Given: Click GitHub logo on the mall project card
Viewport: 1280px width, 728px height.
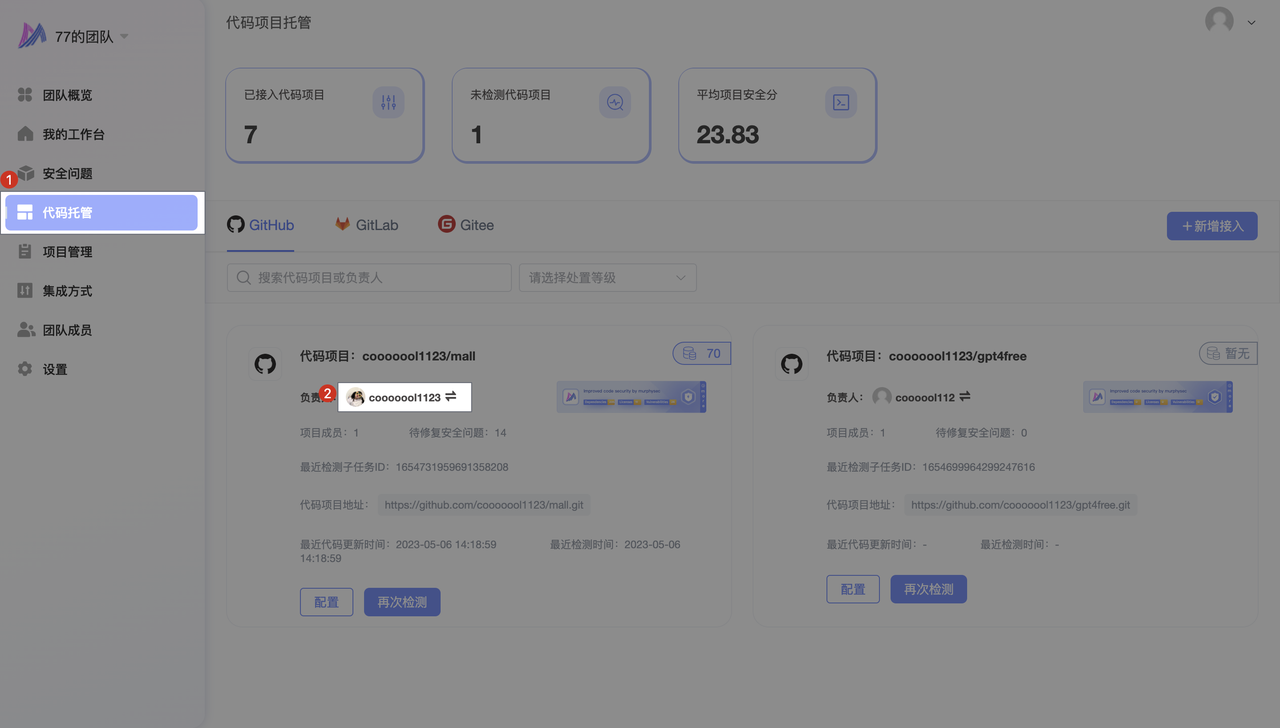Looking at the screenshot, I should pos(265,364).
